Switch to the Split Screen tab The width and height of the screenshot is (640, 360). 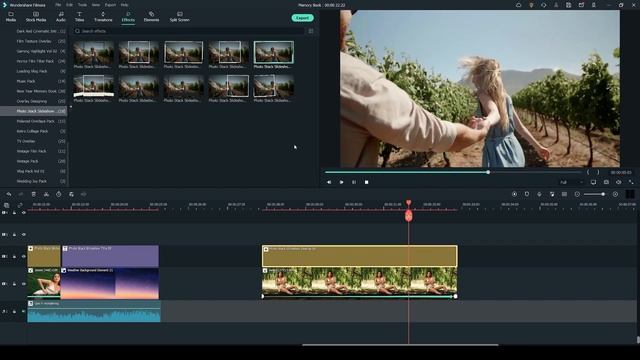point(180,17)
